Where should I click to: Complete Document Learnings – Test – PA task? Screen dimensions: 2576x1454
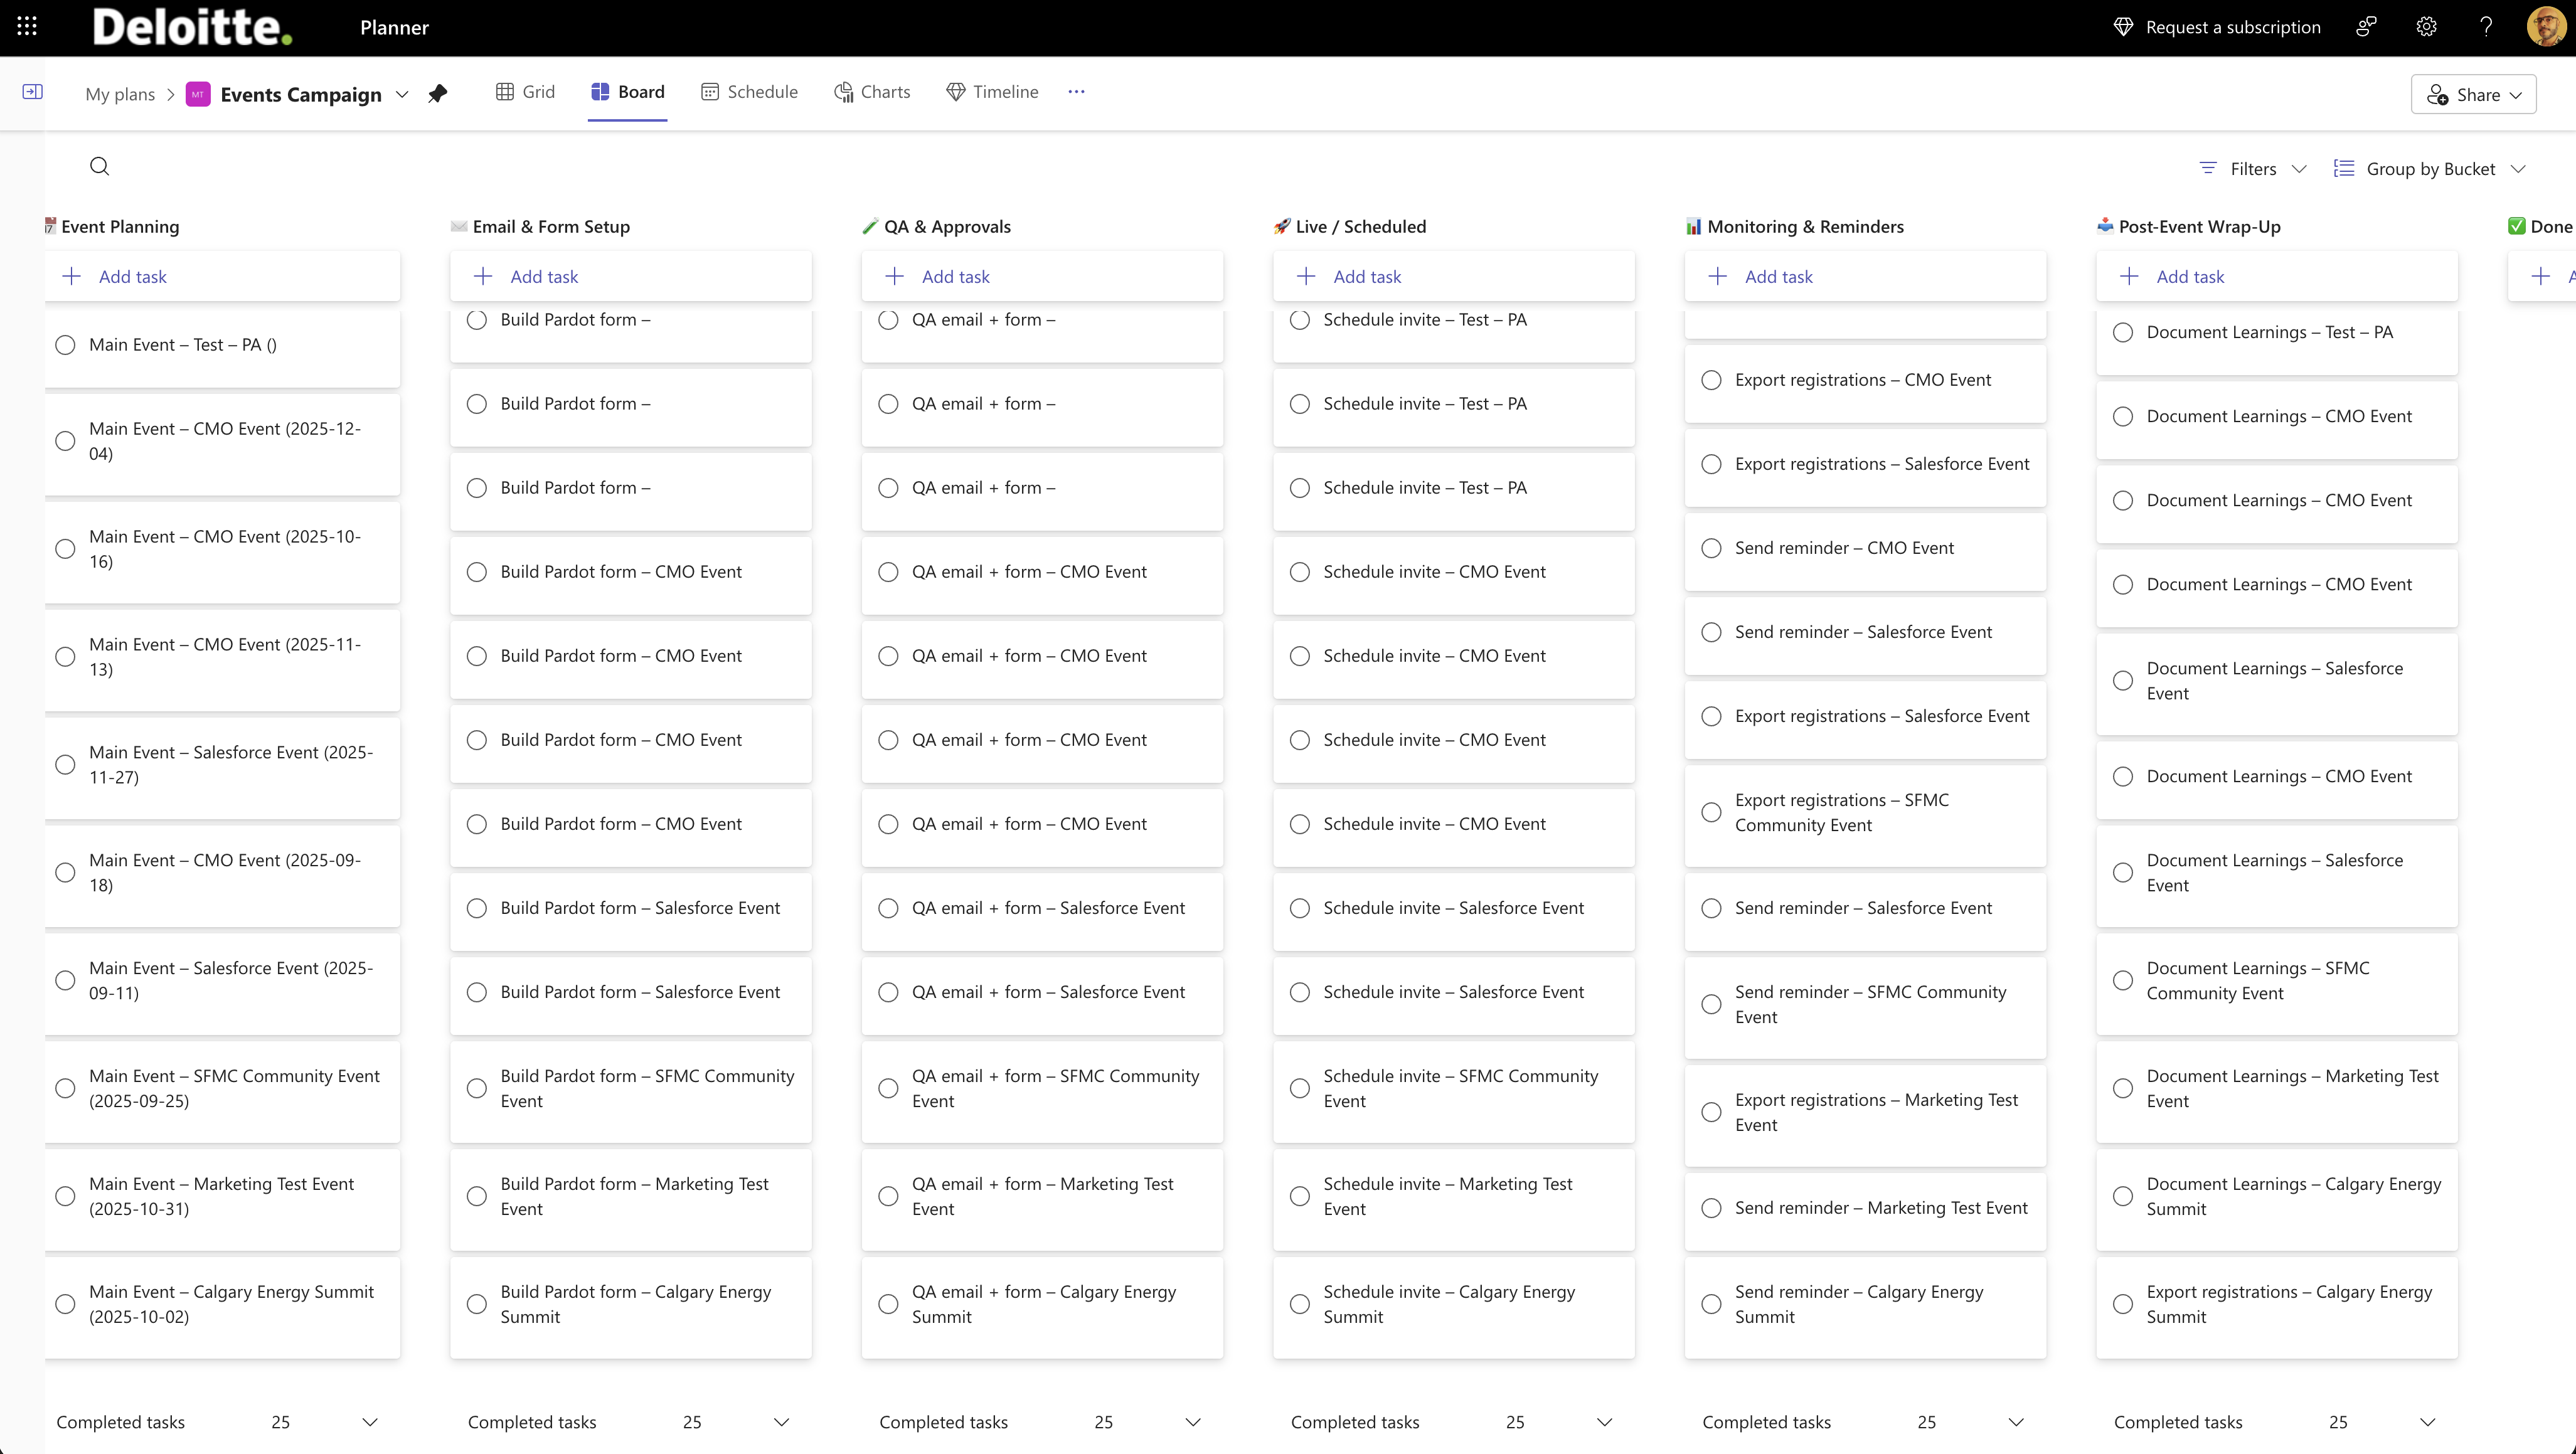2123,332
